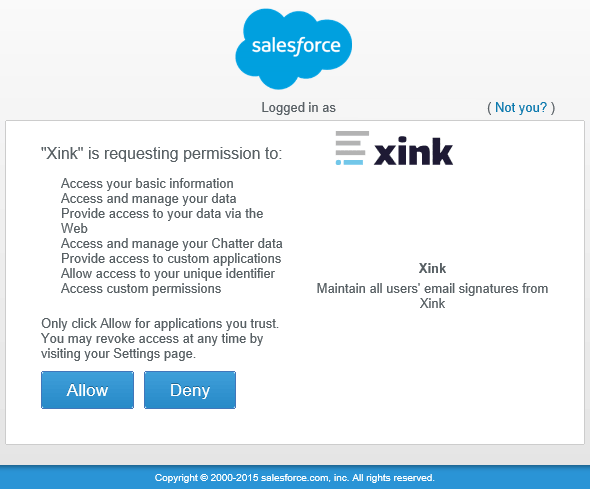Click the "Only click Allow" warning text
Image resolution: width=590 pixels, height=489 pixels.
160,339
